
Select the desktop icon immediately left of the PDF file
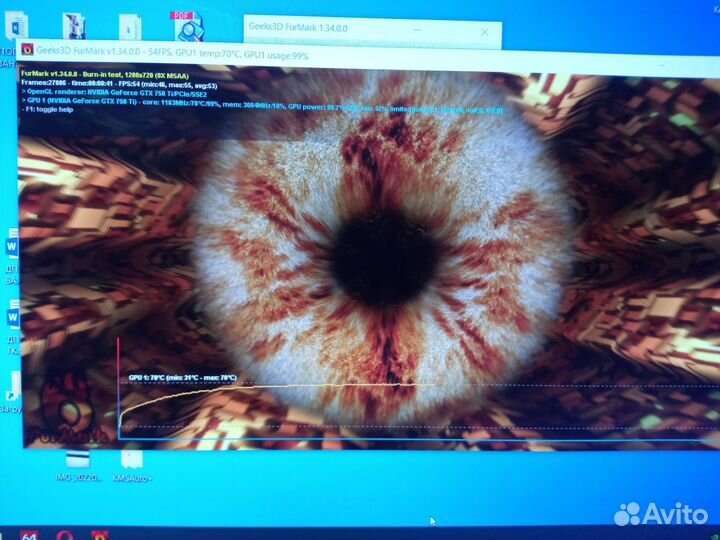click(130, 27)
